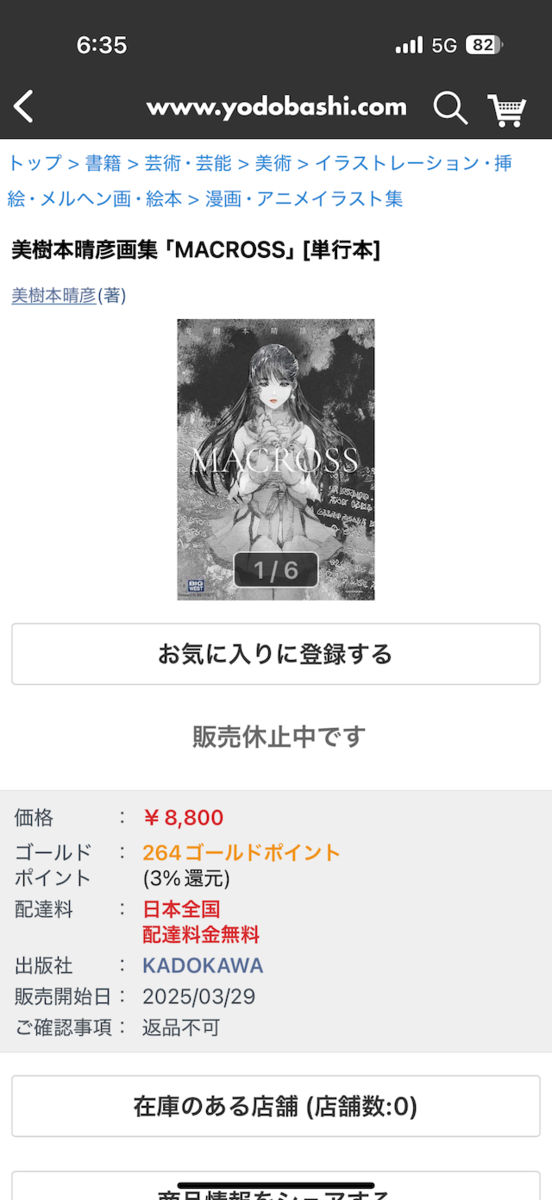This screenshot has height=1200, width=552.
Task: Tap the www.yodobashi.com header title
Action: (x=277, y=107)
